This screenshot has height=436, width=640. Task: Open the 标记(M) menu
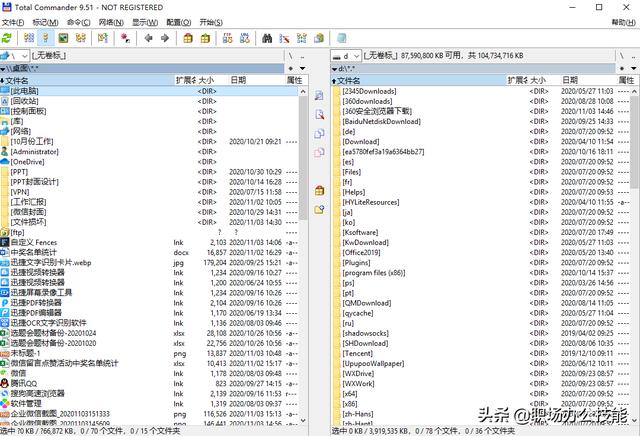pyautogui.click(x=46, y=22)
